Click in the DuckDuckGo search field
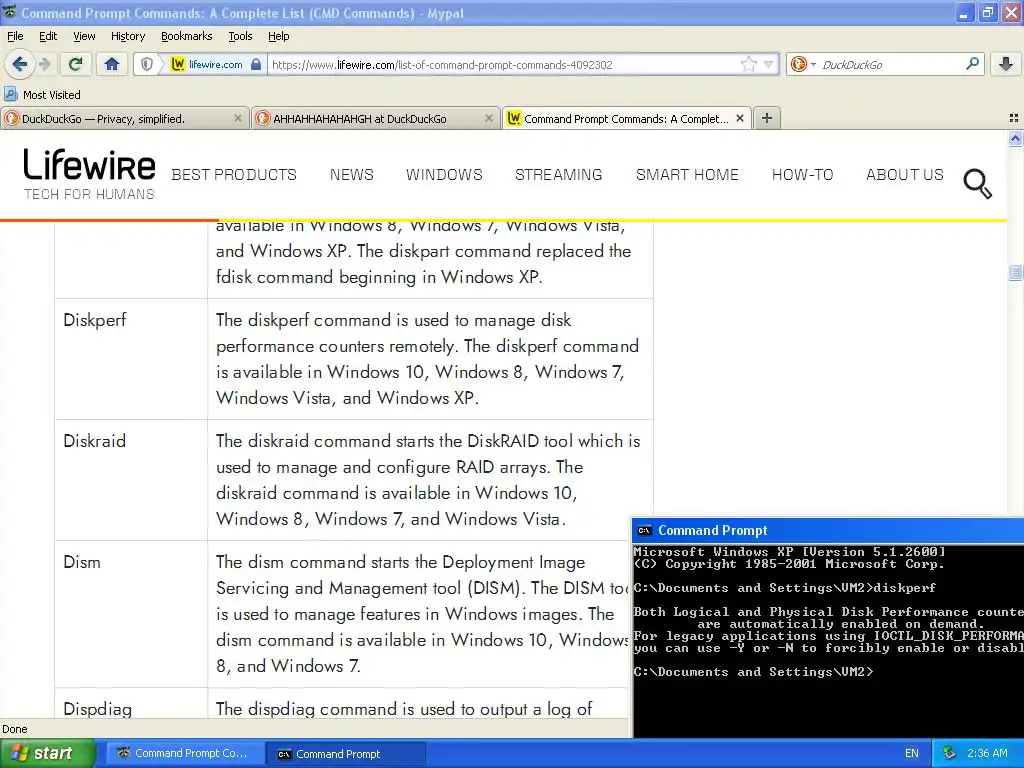The height and width of the screenshot is (768, 1024). (891, 65)
